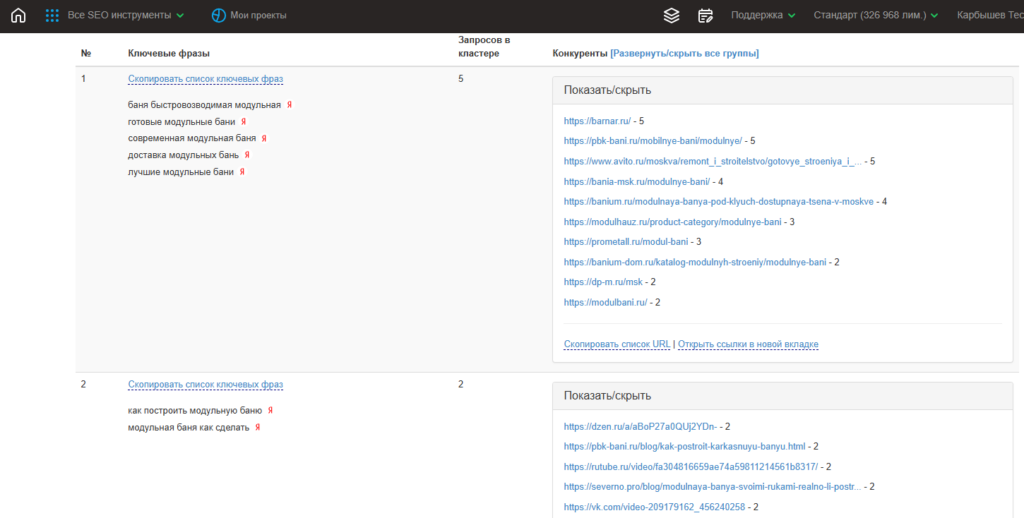Viewport: 1024px width, 518px height.
Task: Open the prometall.ru modul-bani link
Action: pyautogui.click(x=626, y=242)
